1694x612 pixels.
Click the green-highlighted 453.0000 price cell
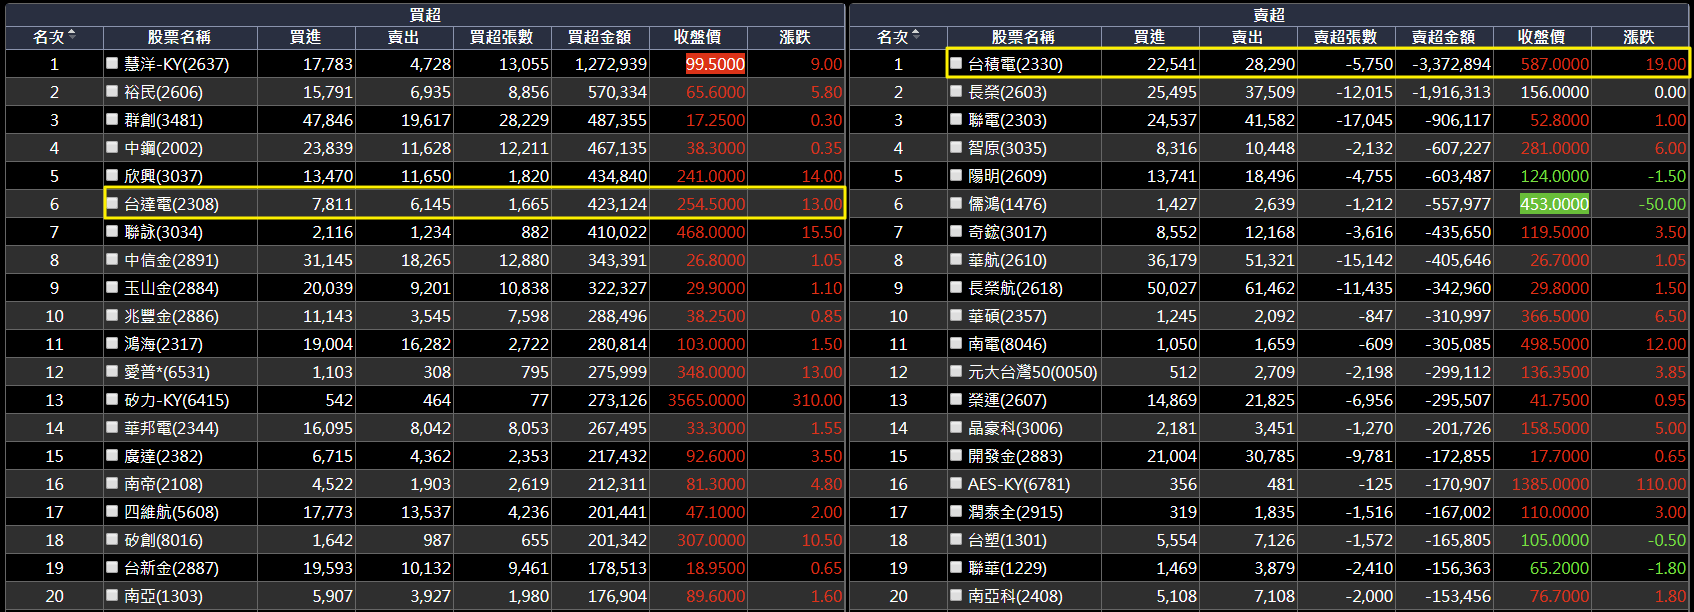[x=1554, y=204]
